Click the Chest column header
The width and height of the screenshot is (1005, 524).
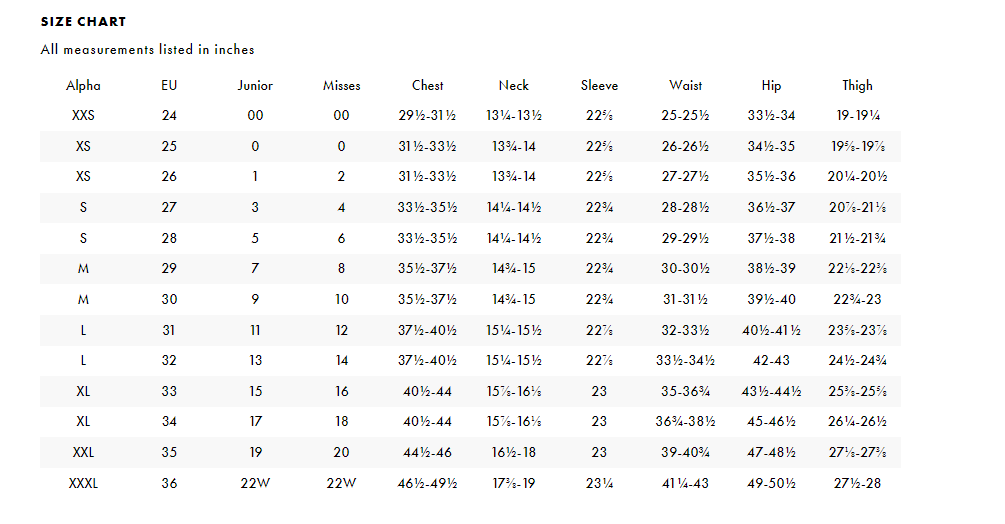coord(428,86)
